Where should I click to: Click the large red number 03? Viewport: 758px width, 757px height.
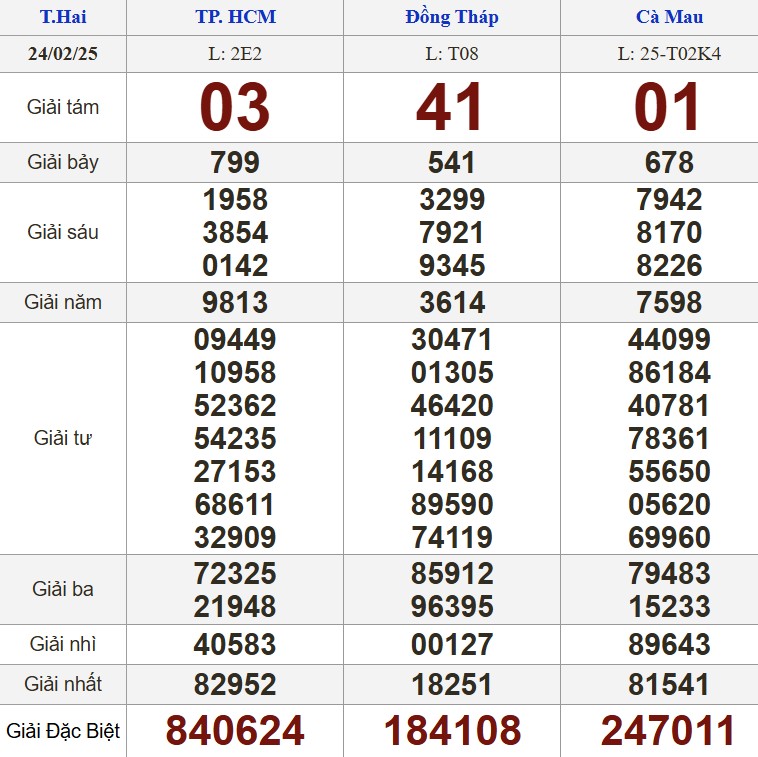coord(235,108)
